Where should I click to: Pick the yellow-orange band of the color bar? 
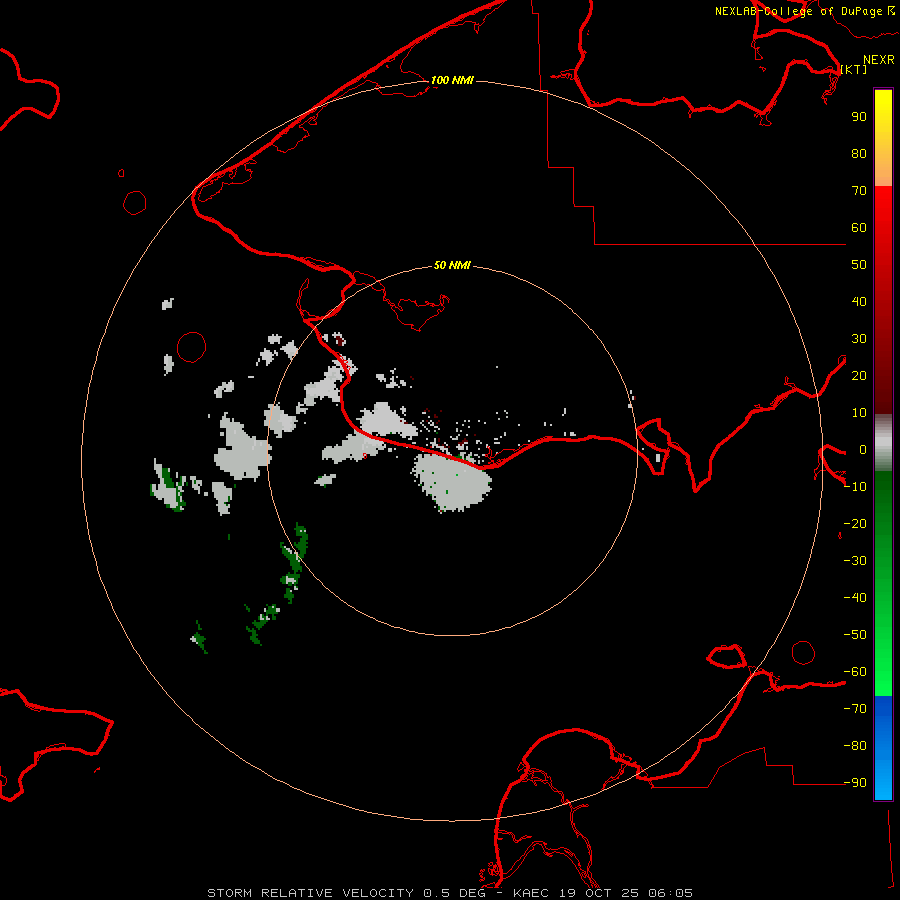[883, 138]
